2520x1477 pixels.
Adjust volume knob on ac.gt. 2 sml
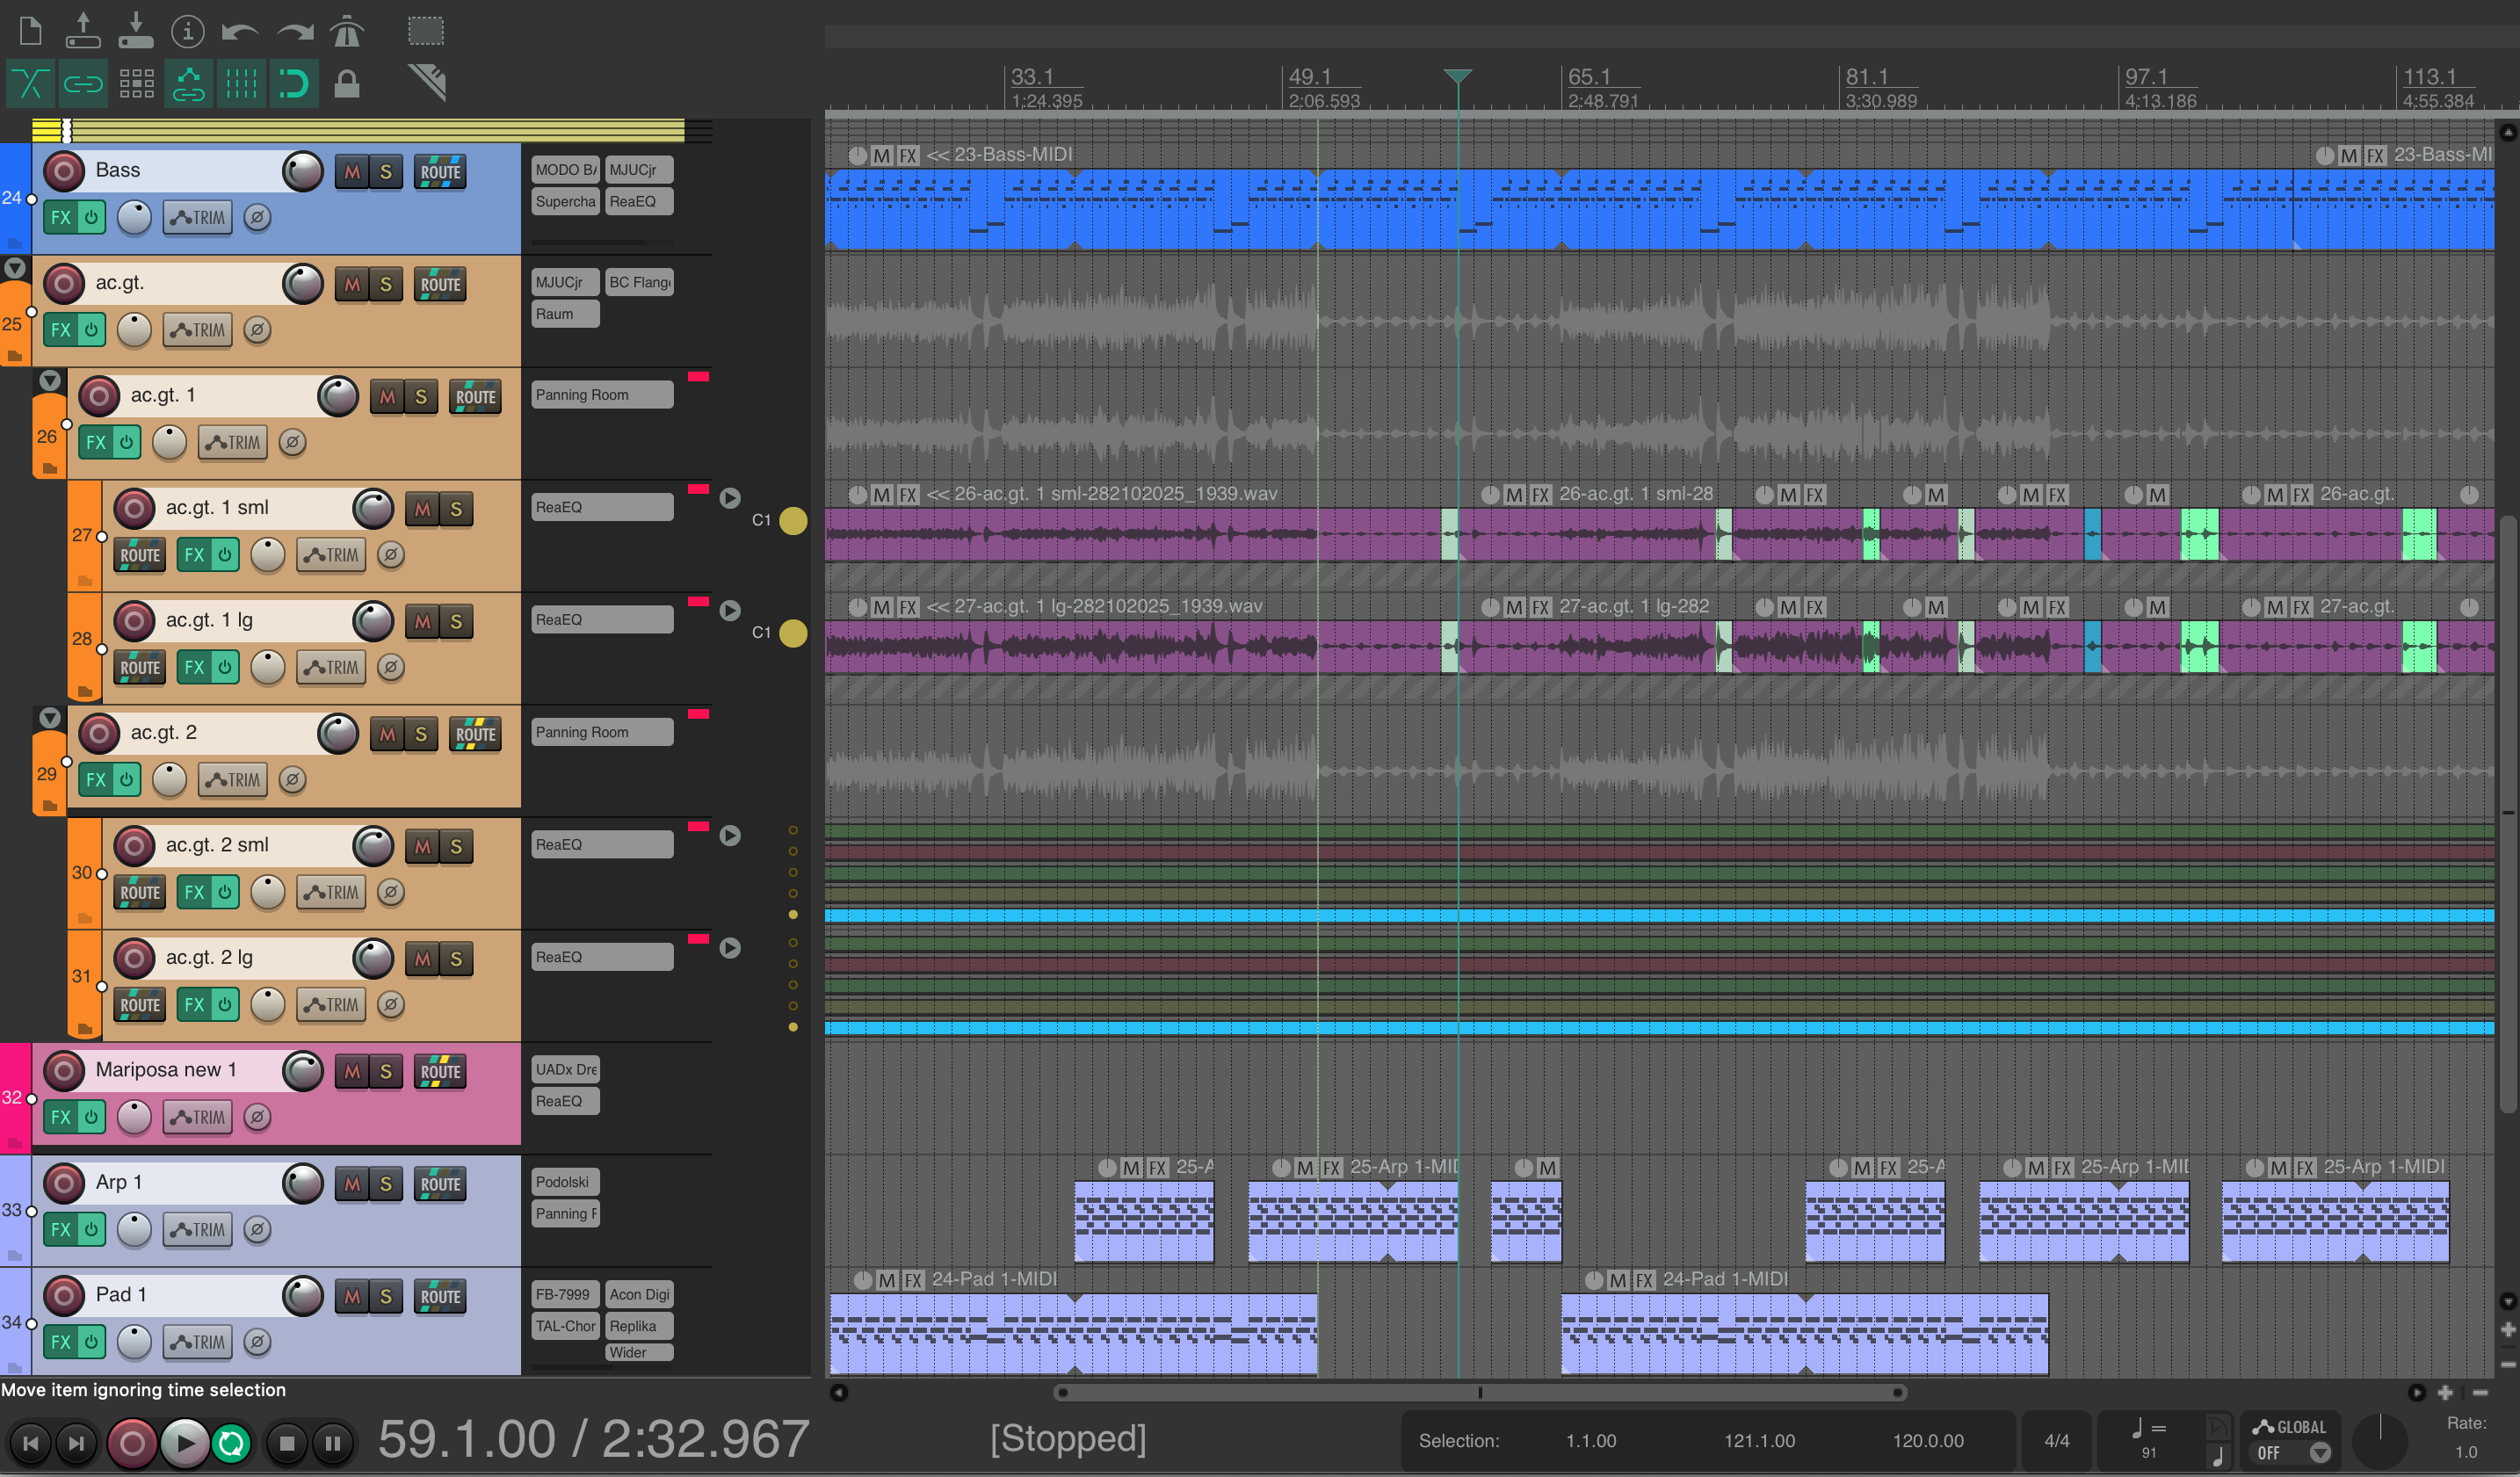click(373, 846)
